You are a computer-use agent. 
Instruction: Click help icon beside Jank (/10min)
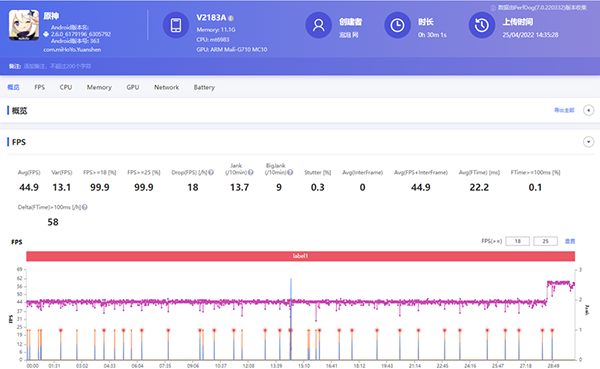point(251,173)
